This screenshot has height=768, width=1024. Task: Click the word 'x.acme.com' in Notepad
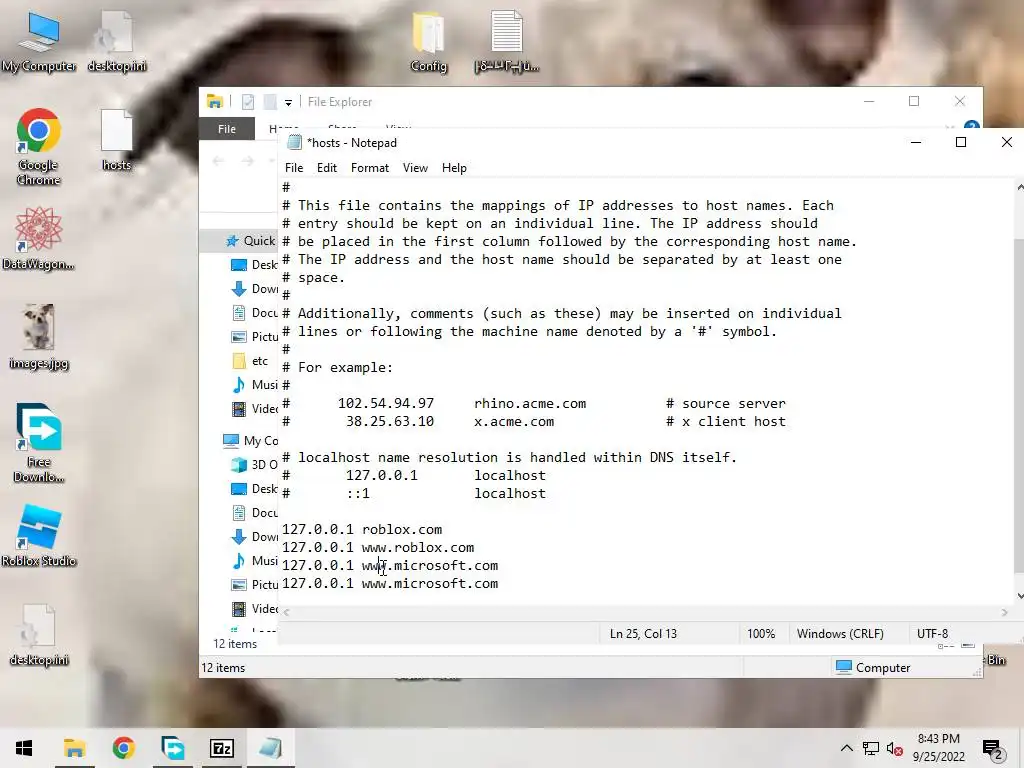[x=514, y=422]
